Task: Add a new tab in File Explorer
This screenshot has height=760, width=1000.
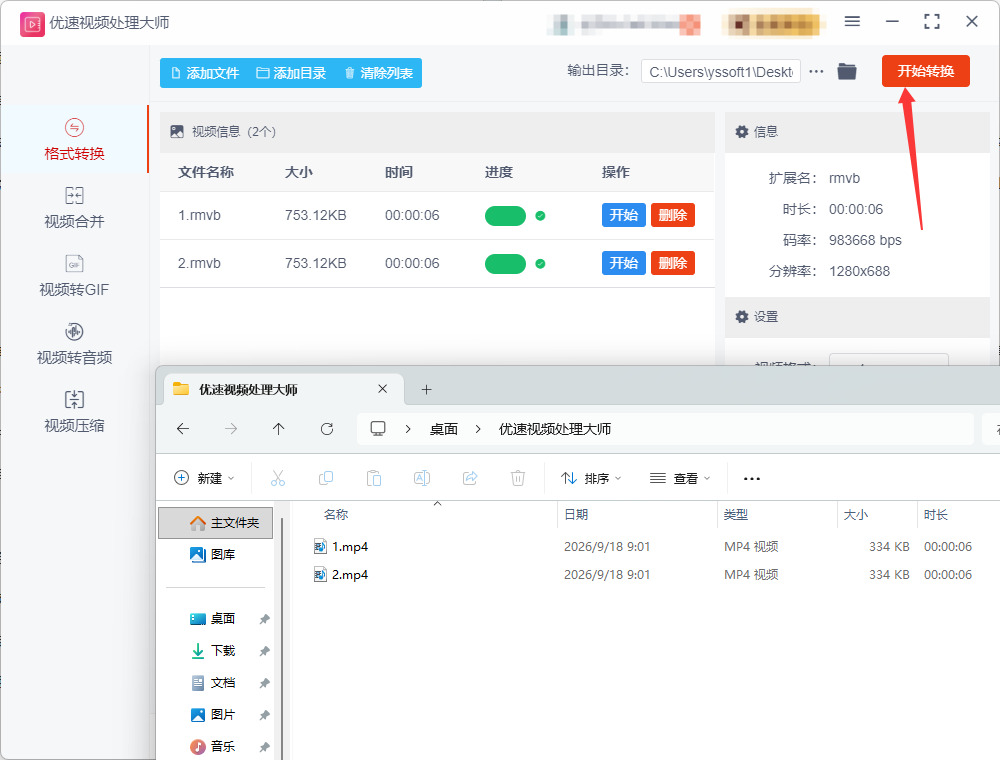Action: (x=427, y=389)
